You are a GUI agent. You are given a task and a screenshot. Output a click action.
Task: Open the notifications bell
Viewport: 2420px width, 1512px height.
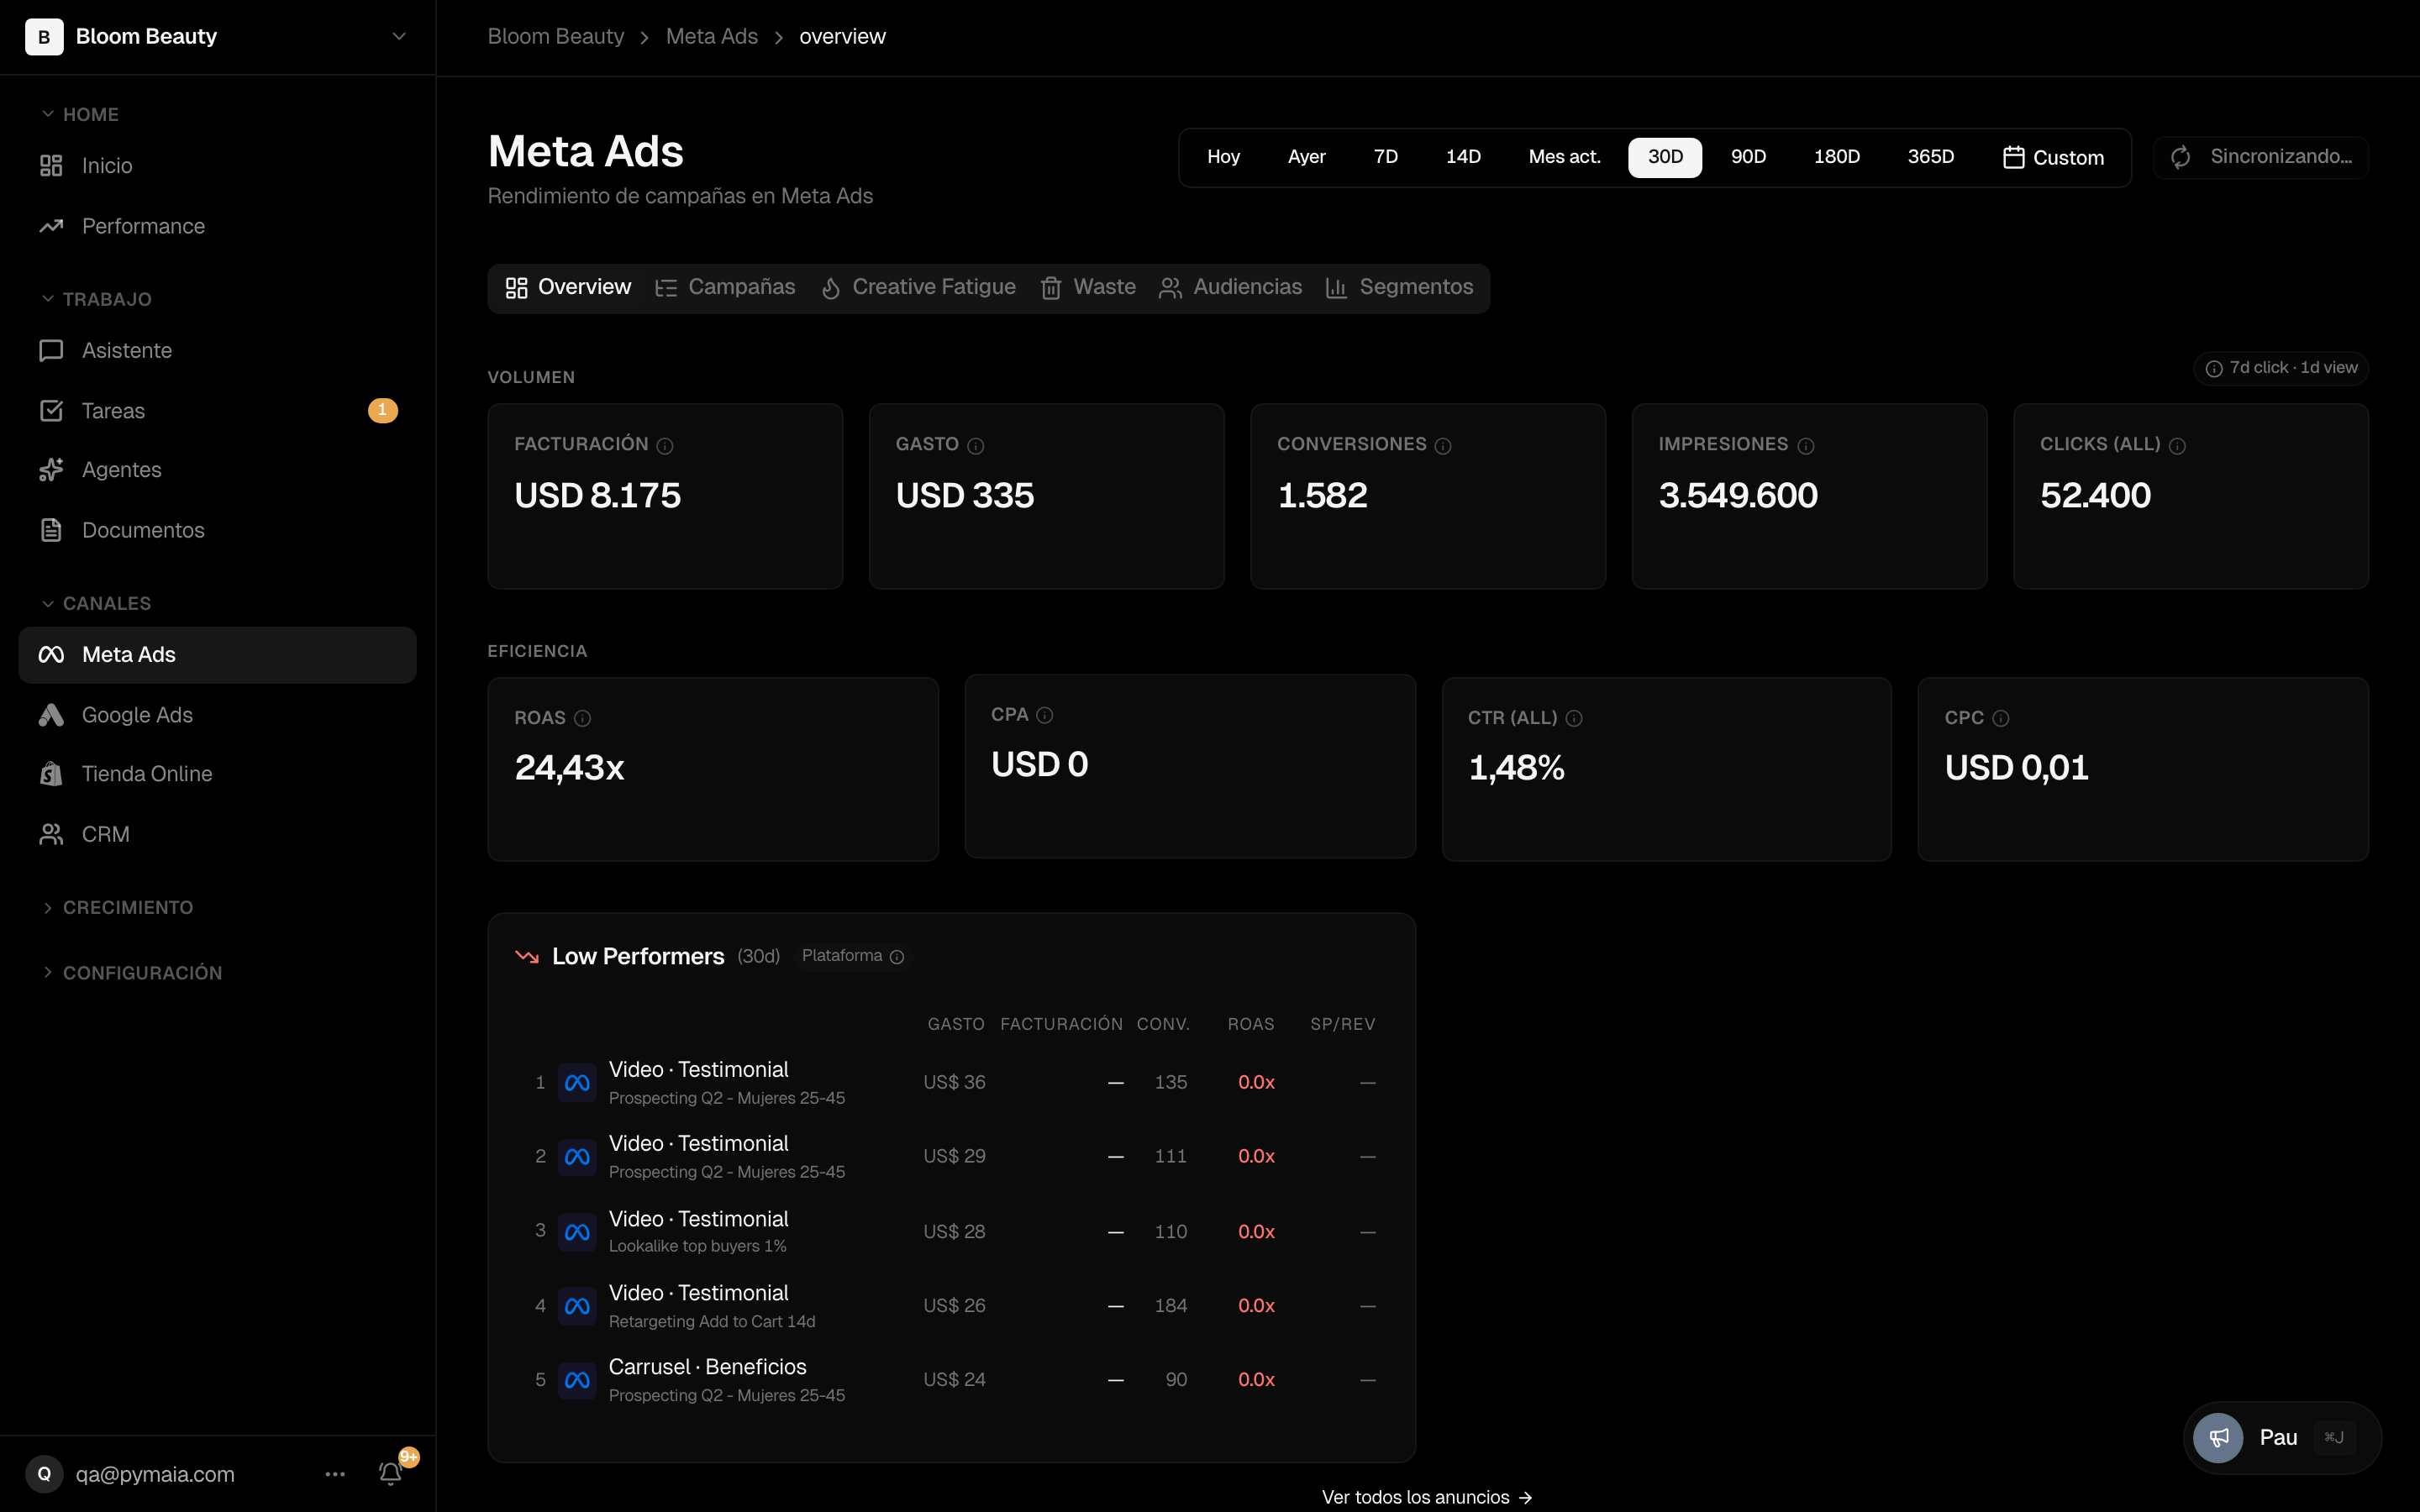391,1474
